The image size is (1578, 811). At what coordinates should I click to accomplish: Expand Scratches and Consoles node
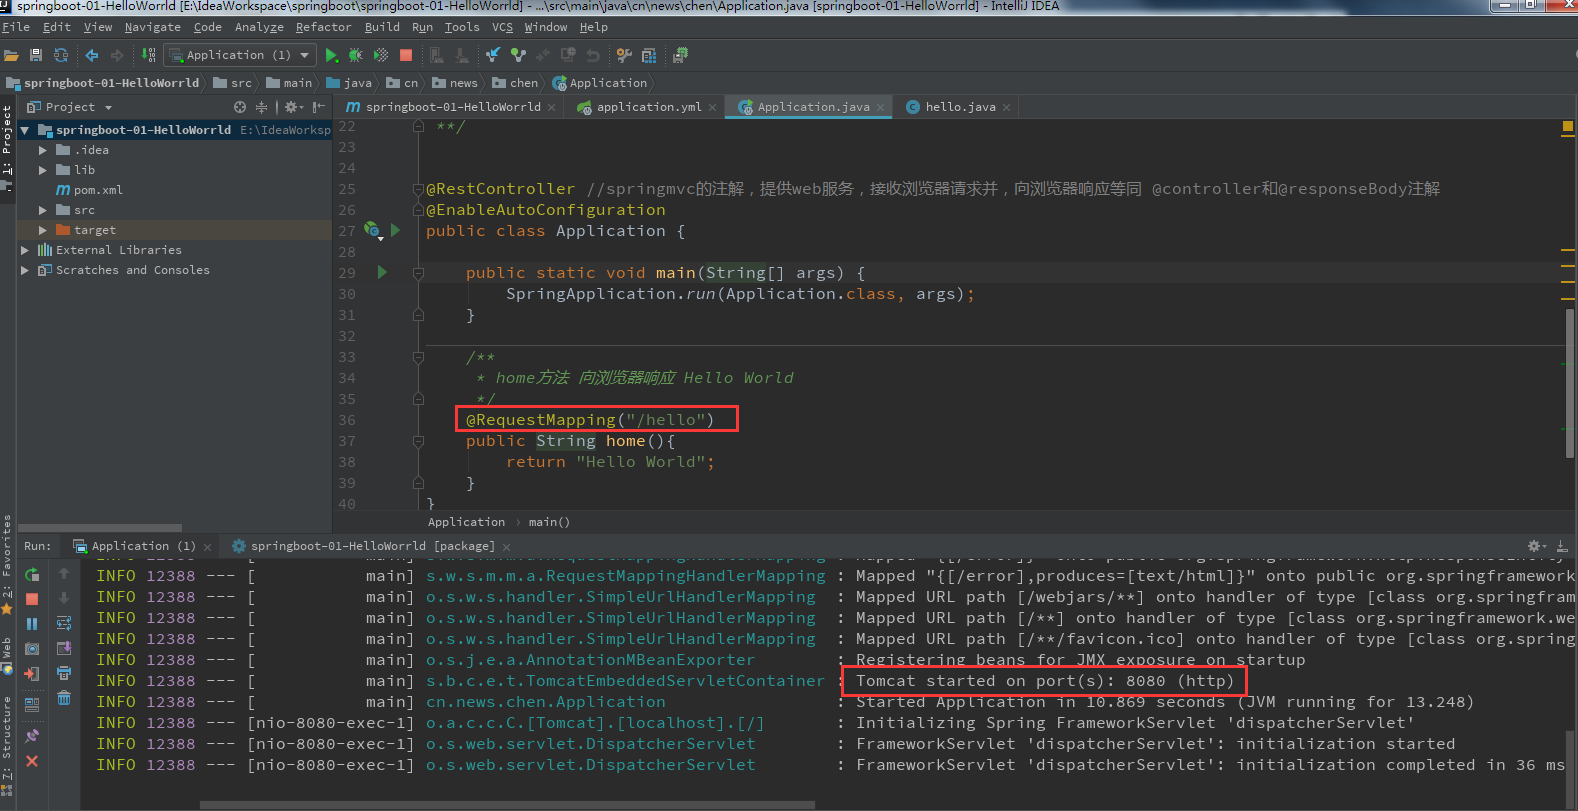25,270
